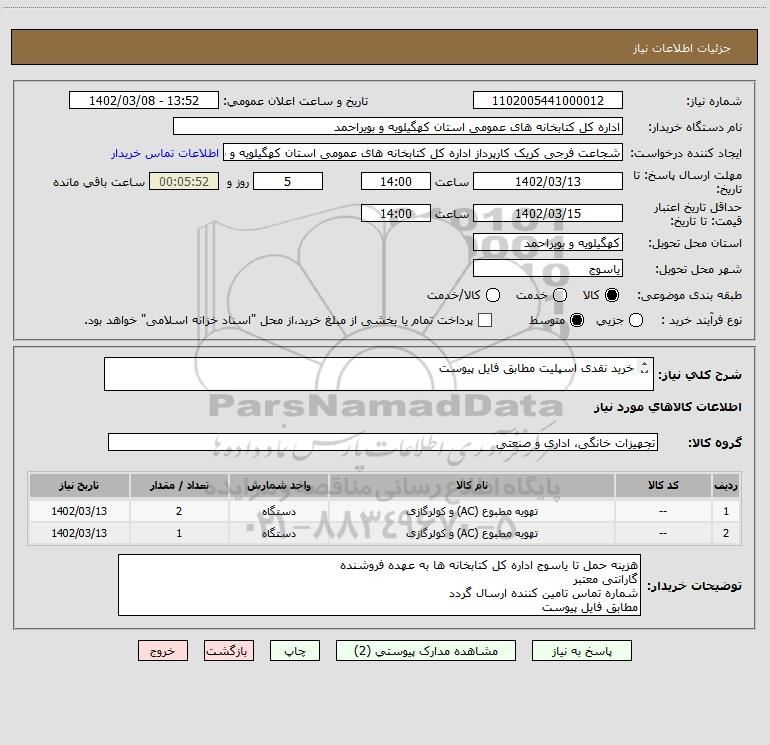Select the کالا radio button
The image size is (770, 745).
pos(612,295)
